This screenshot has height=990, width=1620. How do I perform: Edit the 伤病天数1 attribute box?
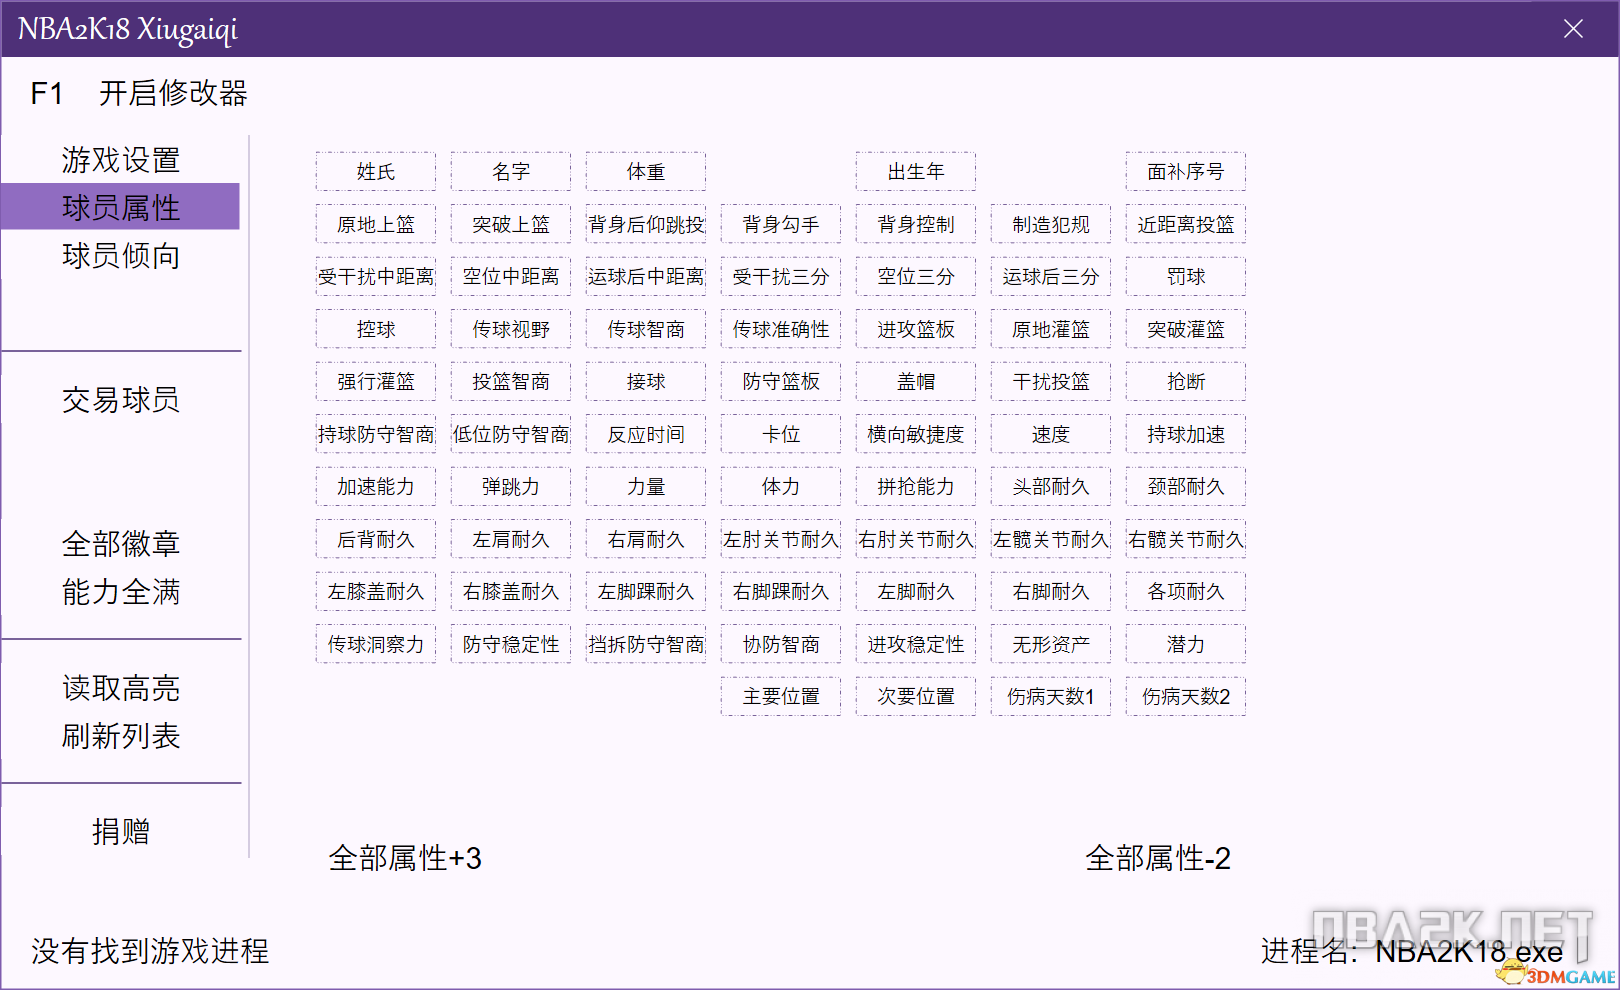point(1051,697)
